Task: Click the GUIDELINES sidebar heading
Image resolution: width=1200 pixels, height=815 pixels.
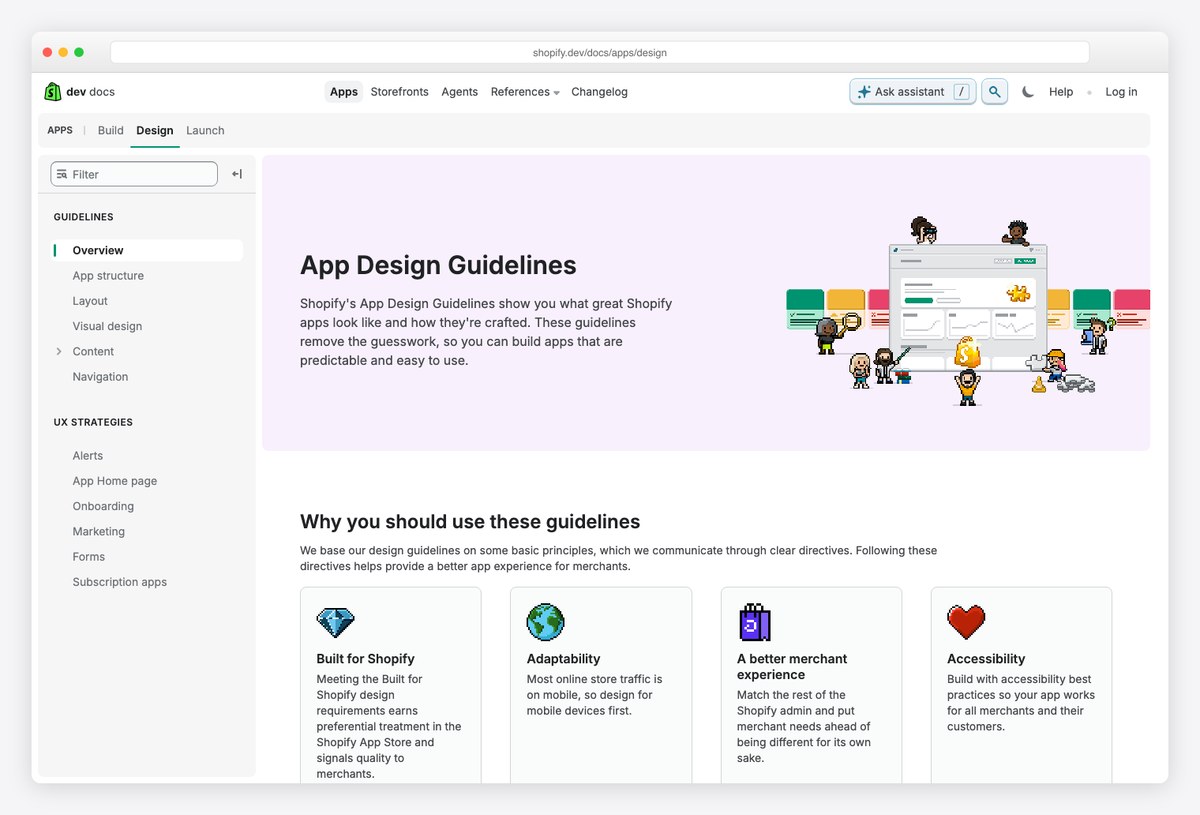Action: pos(83,217)
